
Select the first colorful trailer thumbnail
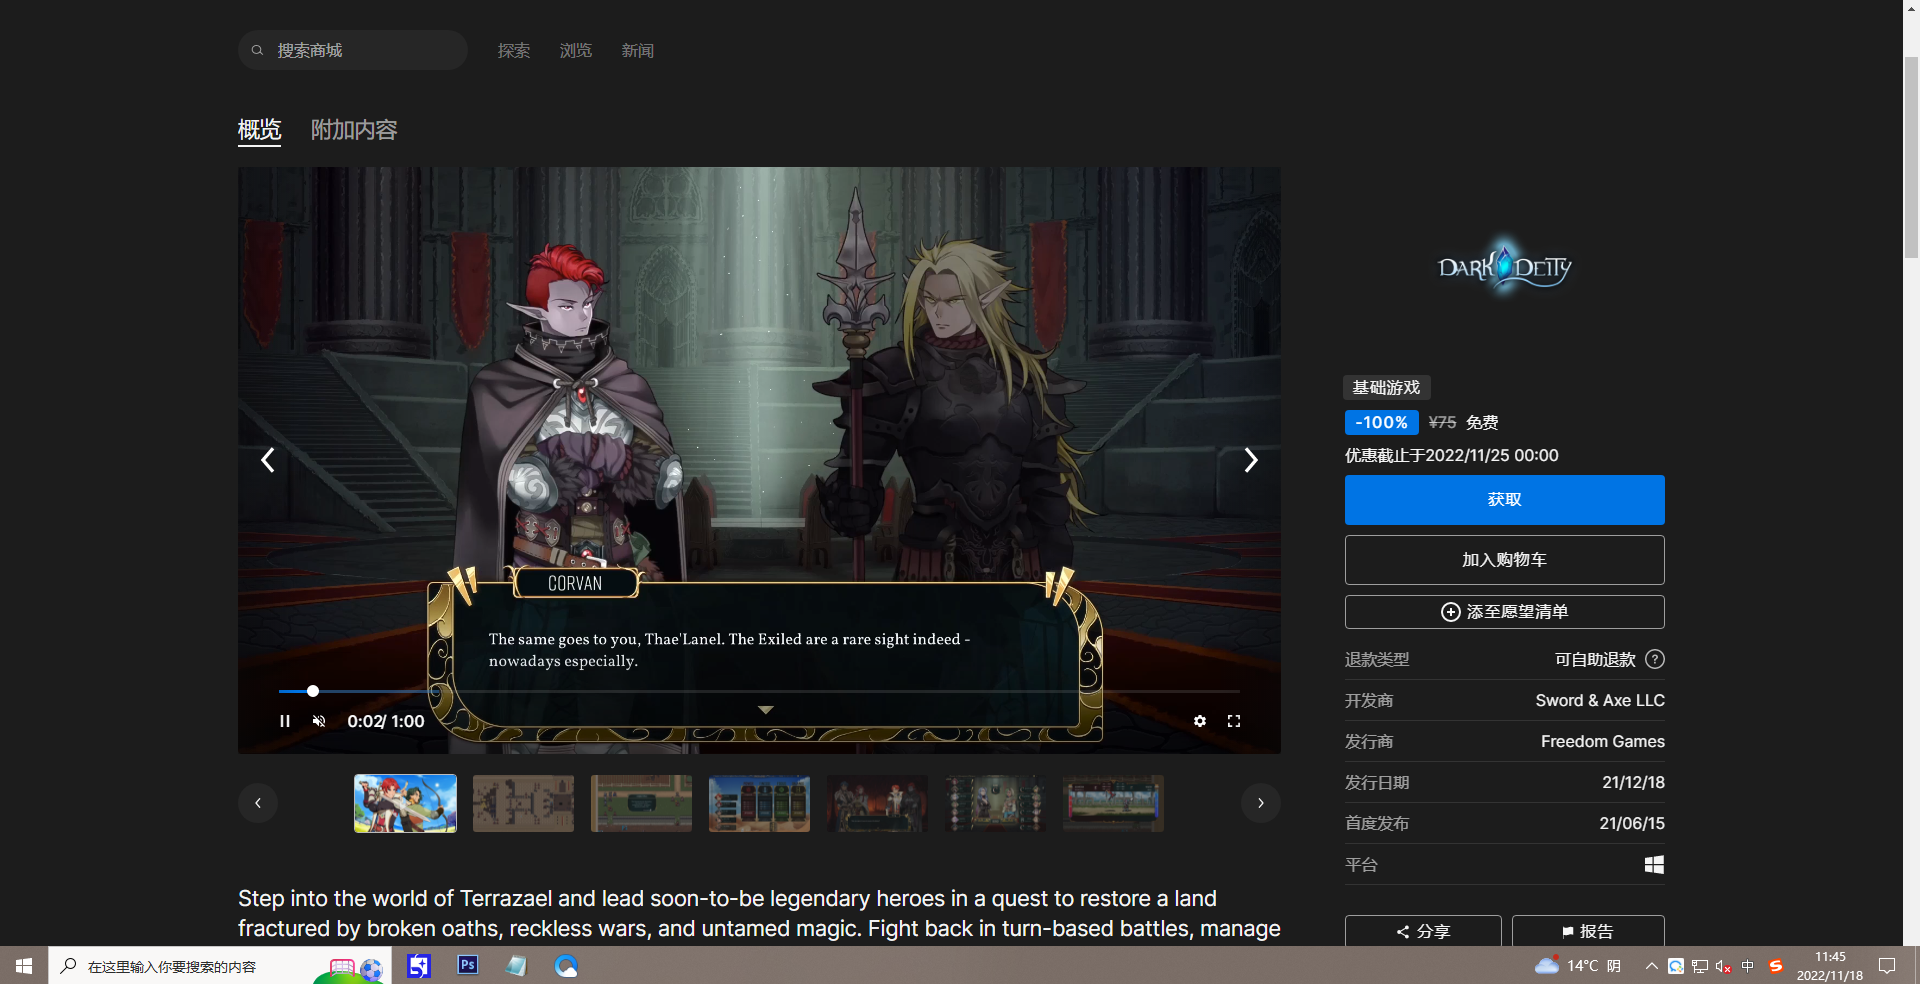(x=405, y=803)
